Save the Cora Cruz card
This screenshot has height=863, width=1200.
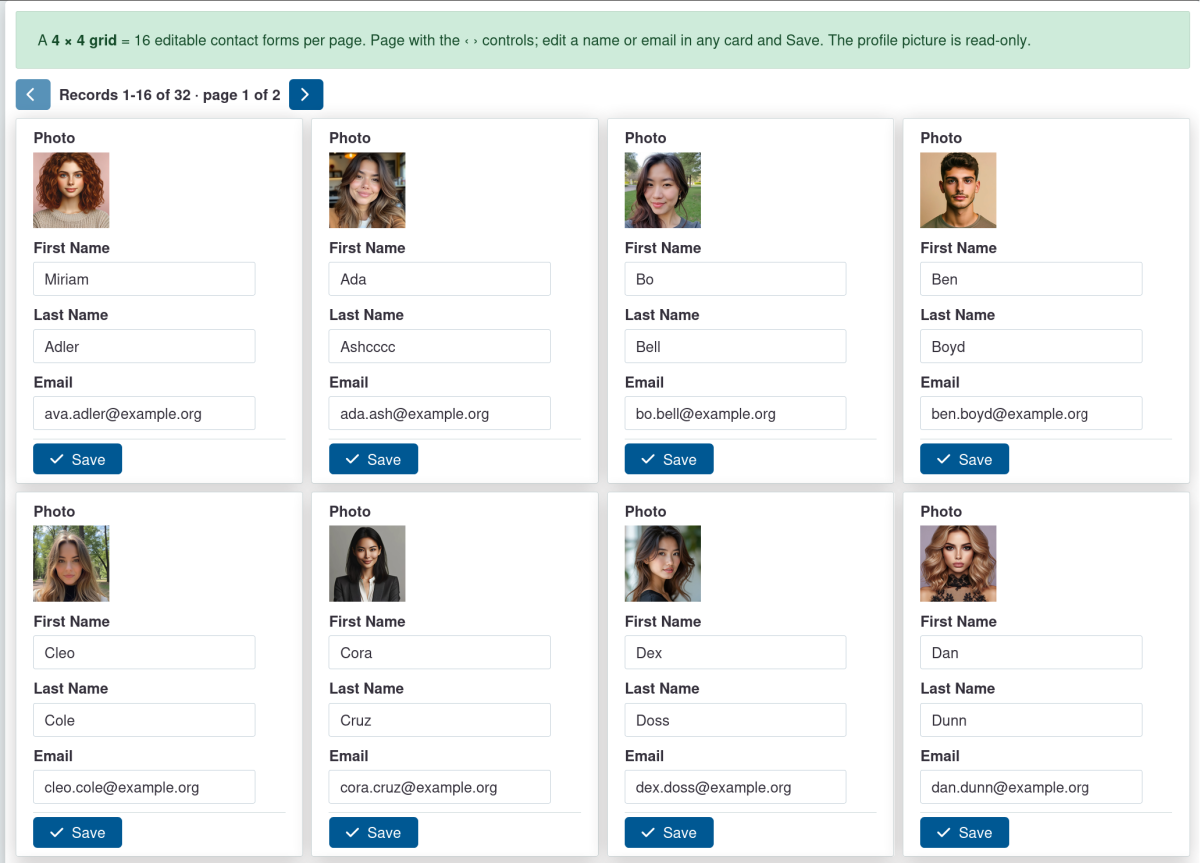pos(373,832)
